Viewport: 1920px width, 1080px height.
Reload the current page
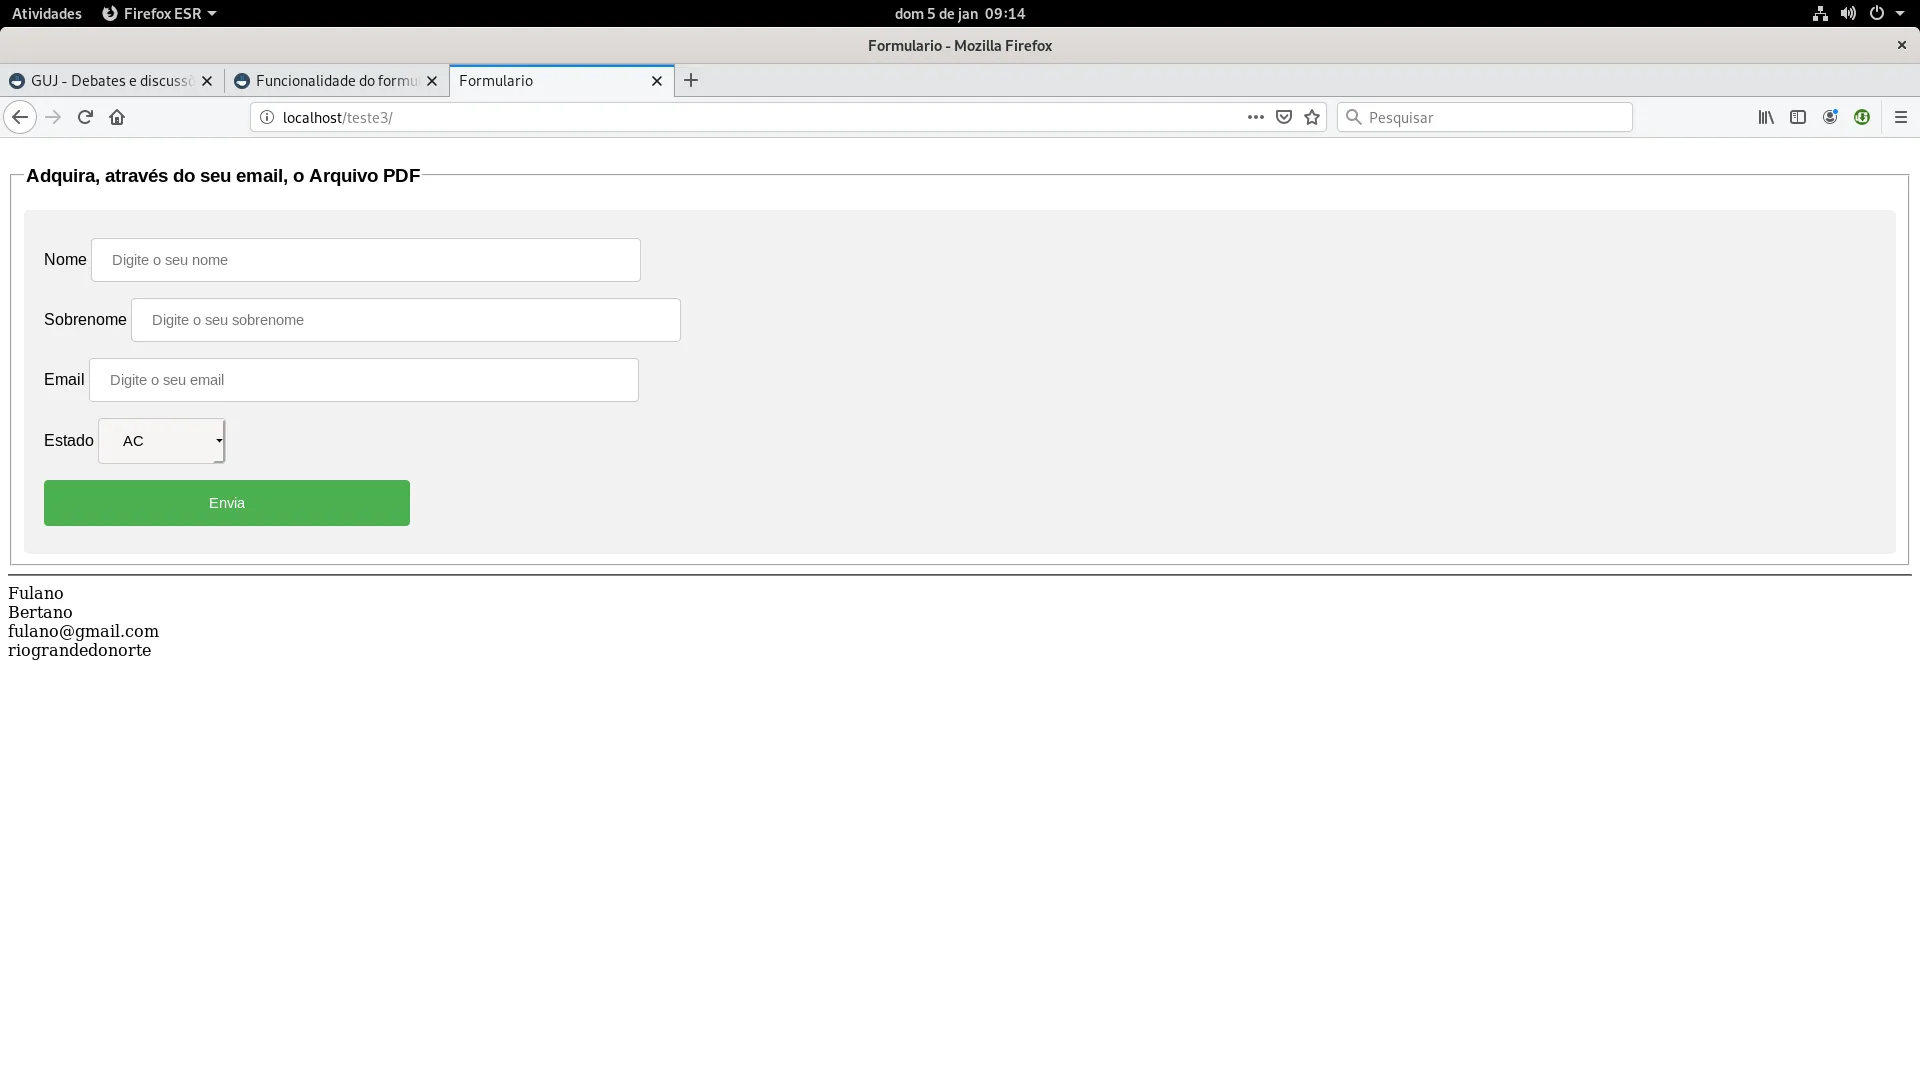point(85,117)
